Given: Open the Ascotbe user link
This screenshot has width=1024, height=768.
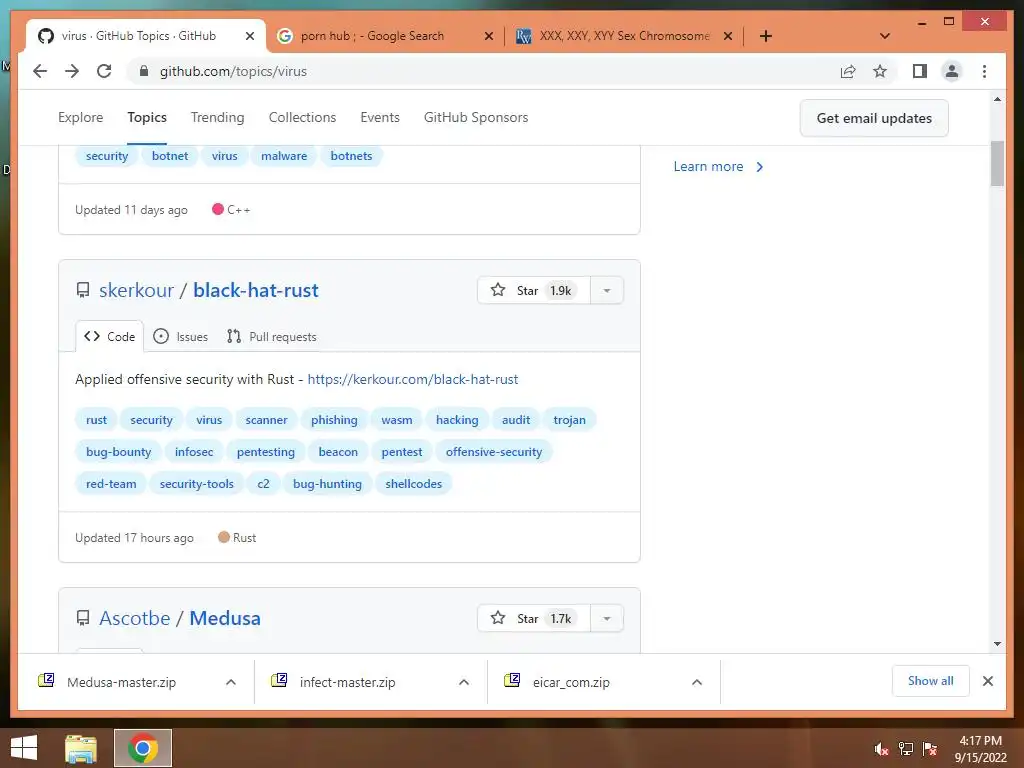Looking at the screenshot, I should point(135,618).
